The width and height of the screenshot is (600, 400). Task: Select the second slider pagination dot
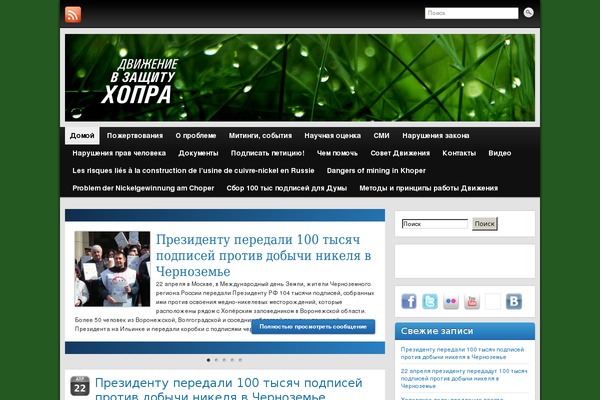217,360
